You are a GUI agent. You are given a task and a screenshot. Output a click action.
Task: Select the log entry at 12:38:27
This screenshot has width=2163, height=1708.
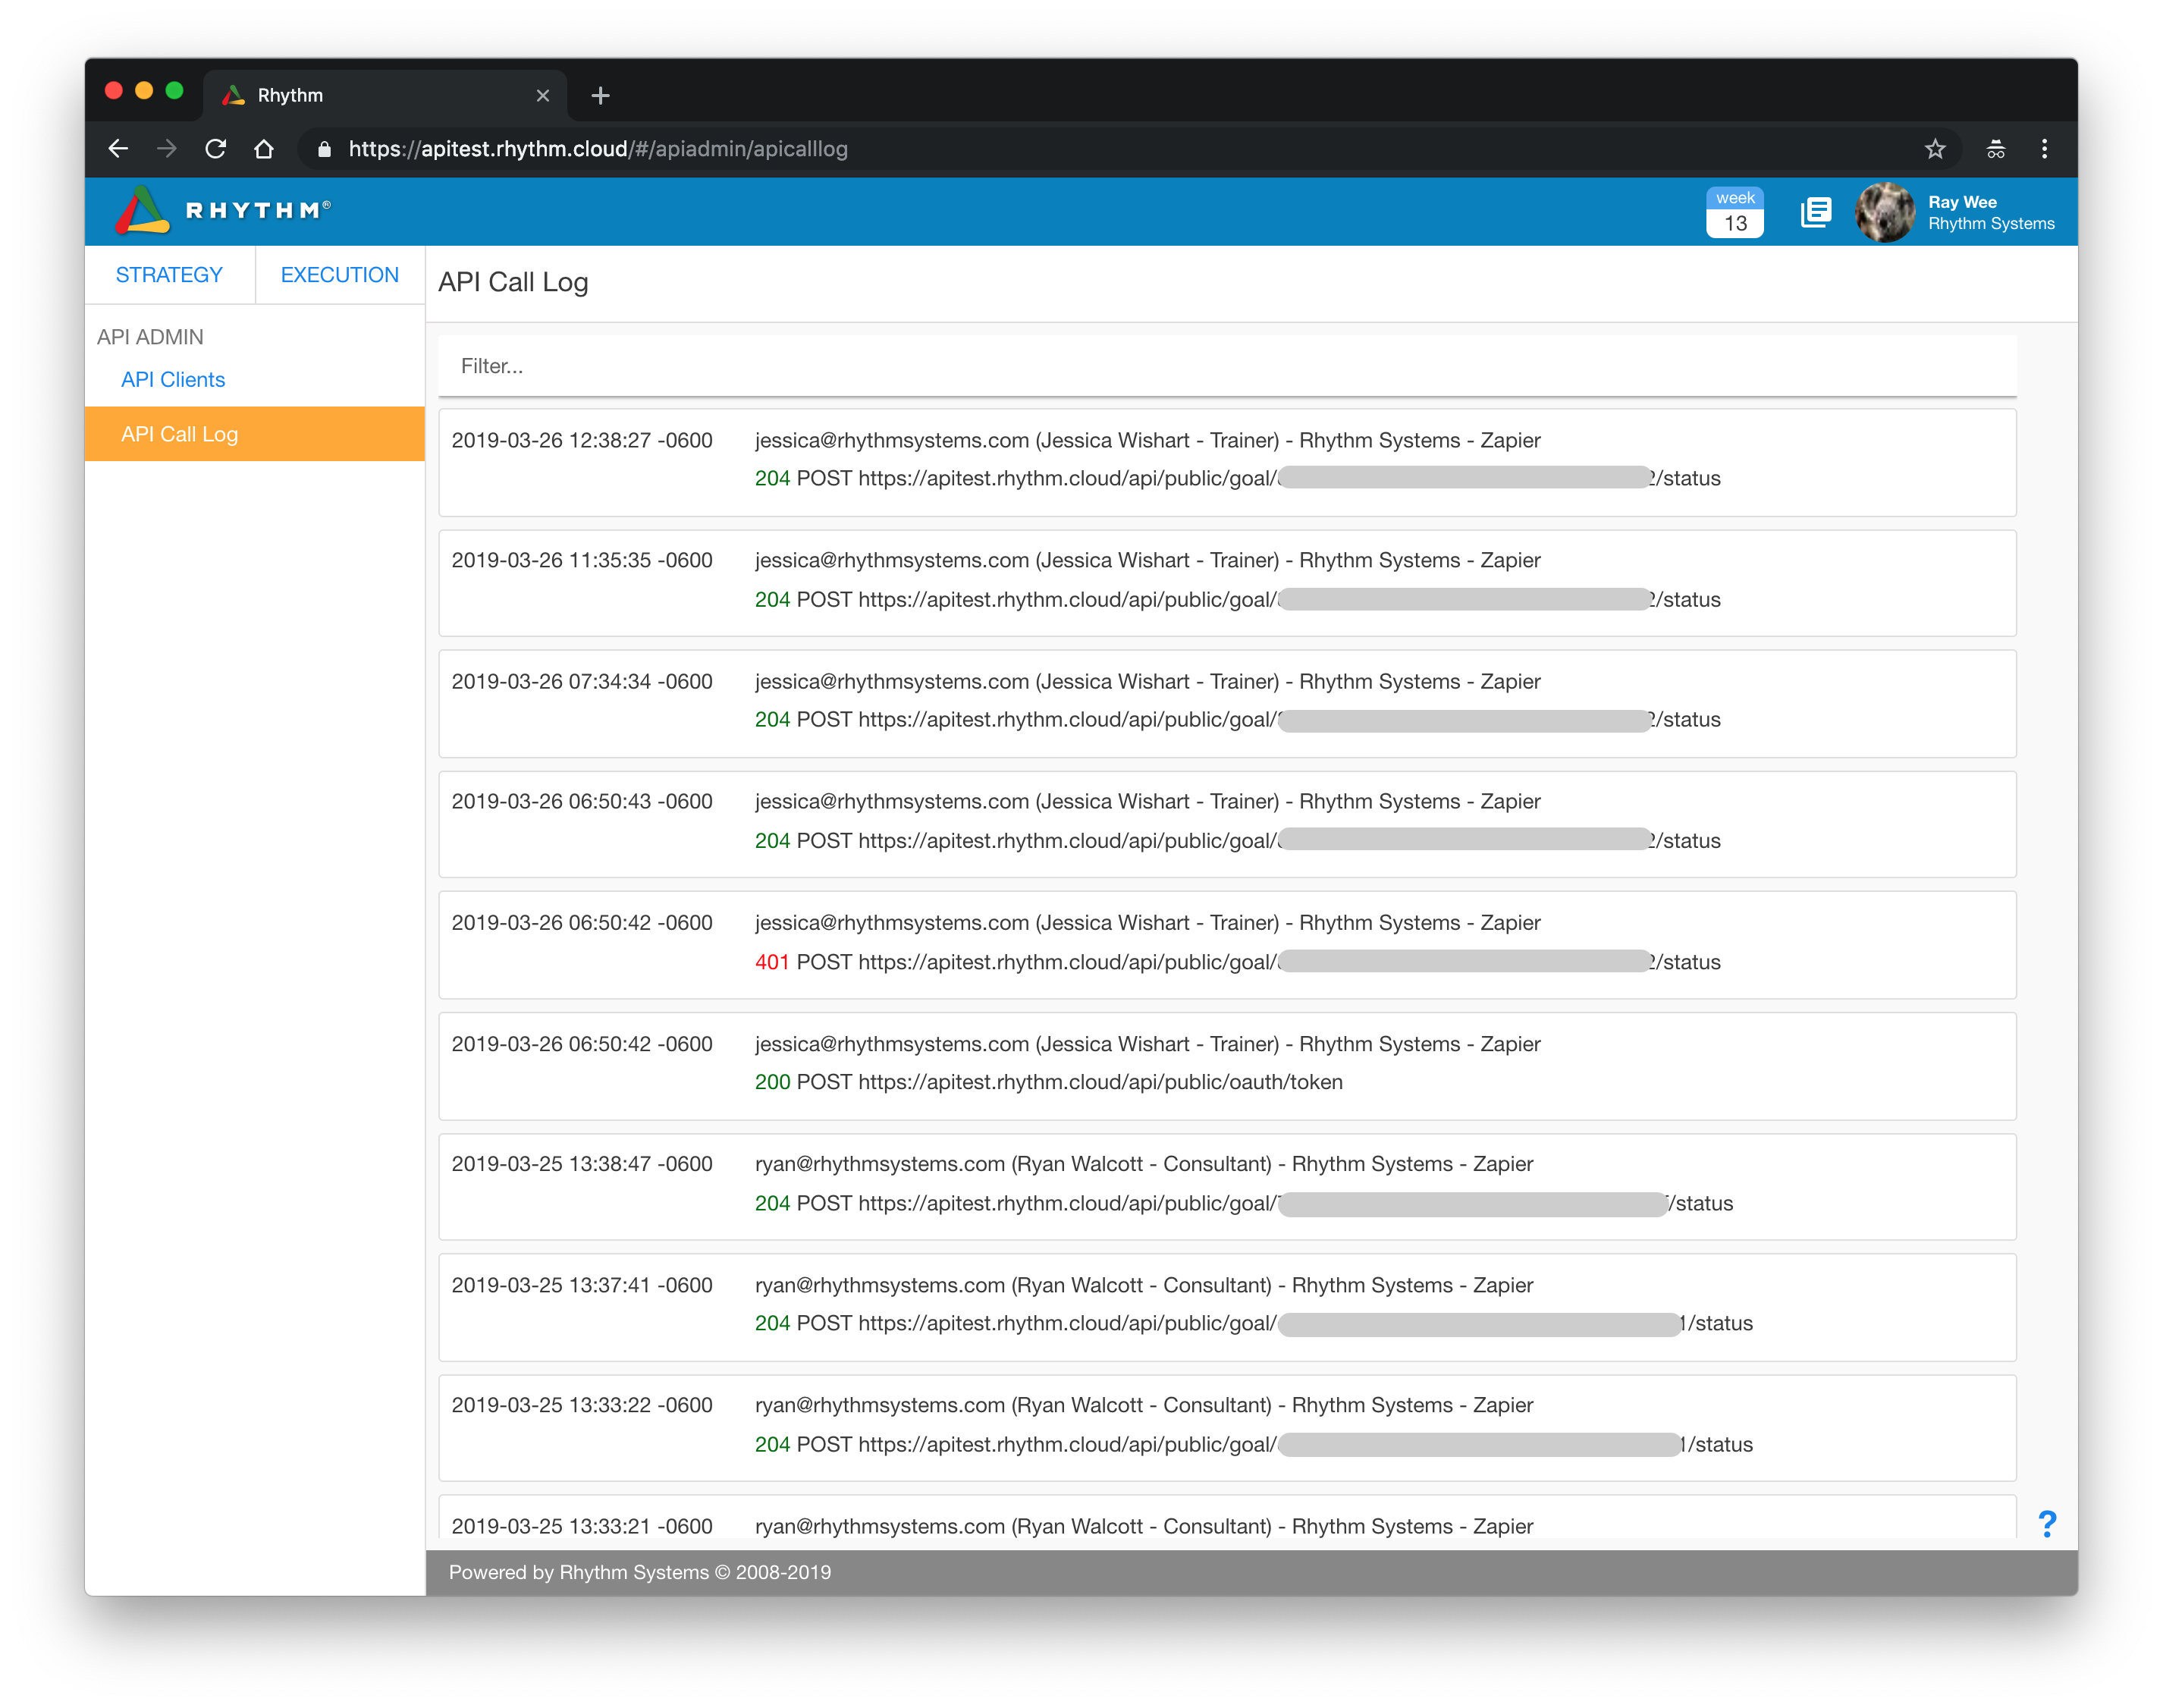1227,462
